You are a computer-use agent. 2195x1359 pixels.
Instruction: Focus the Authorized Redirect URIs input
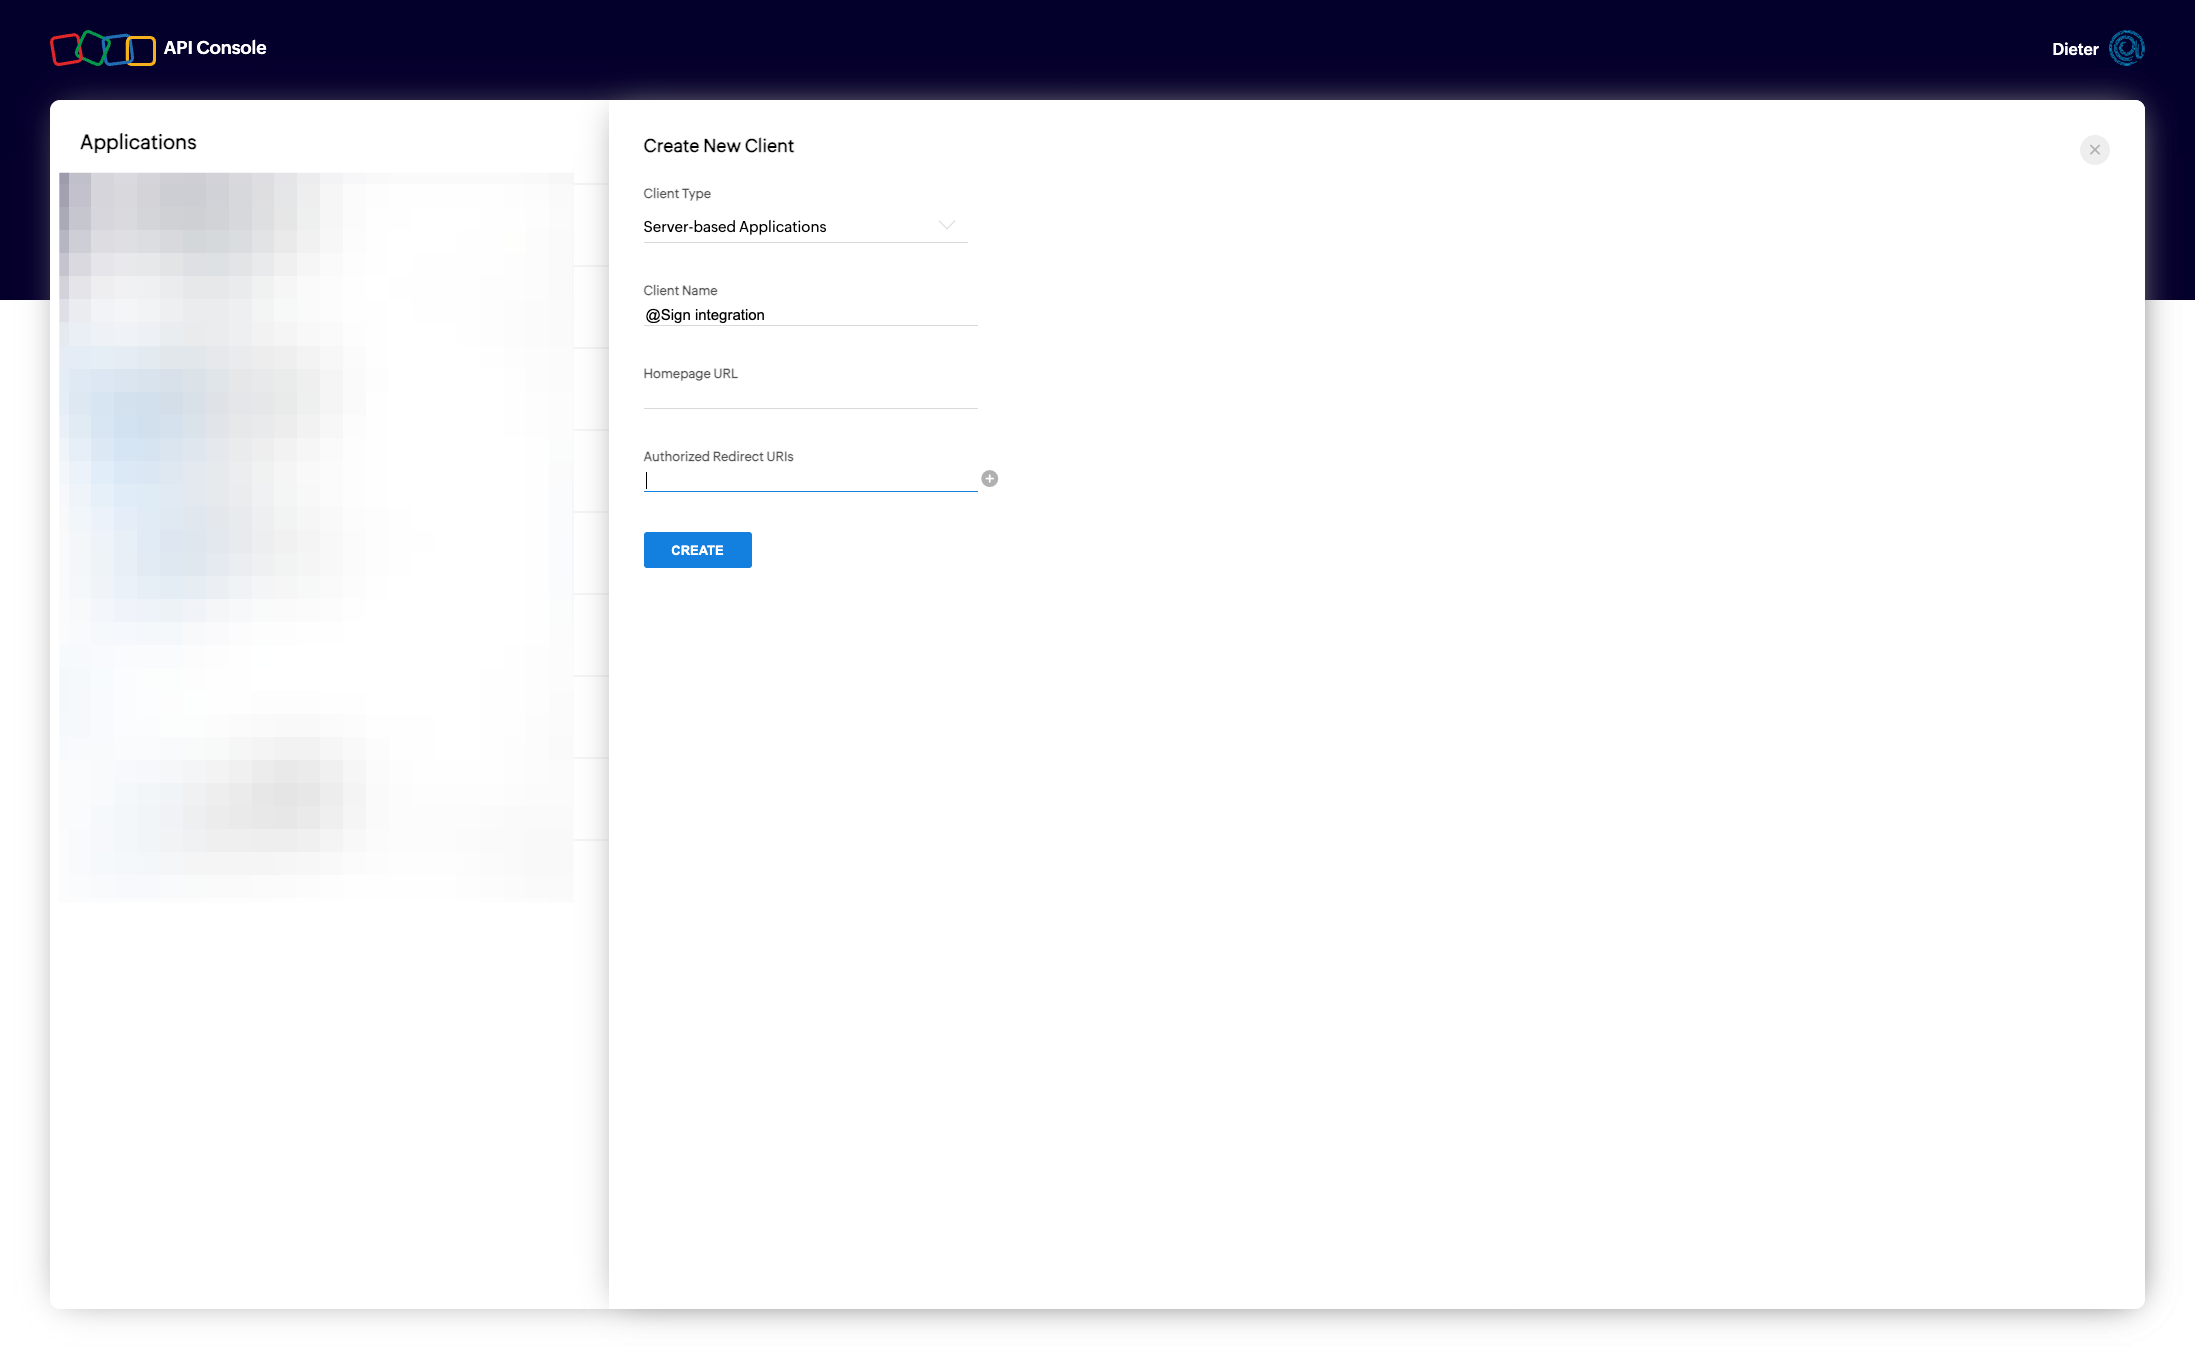click(x=810, y=480)
